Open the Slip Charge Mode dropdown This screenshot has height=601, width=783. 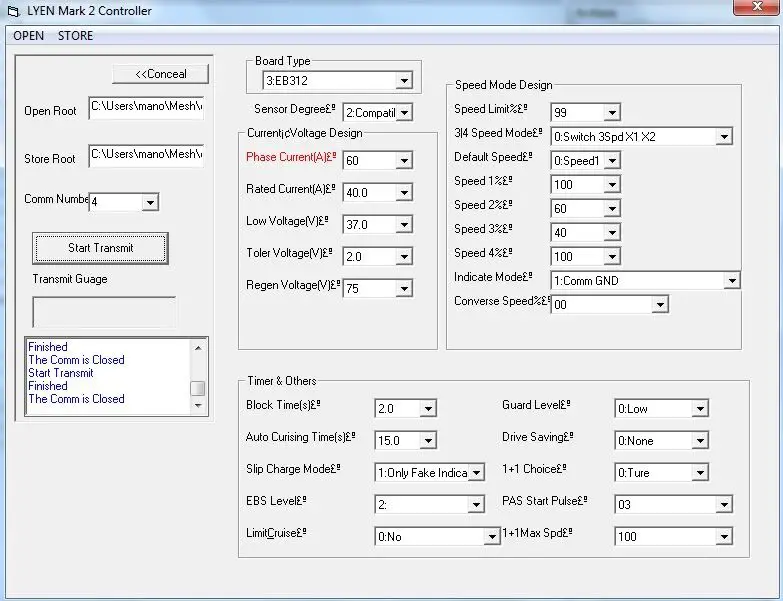coord(476,473)
